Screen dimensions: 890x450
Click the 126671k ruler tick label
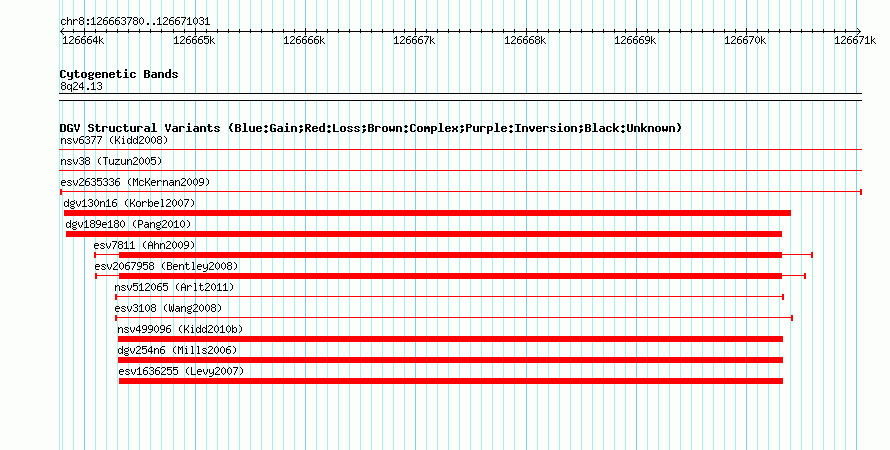tap(855, 40)
